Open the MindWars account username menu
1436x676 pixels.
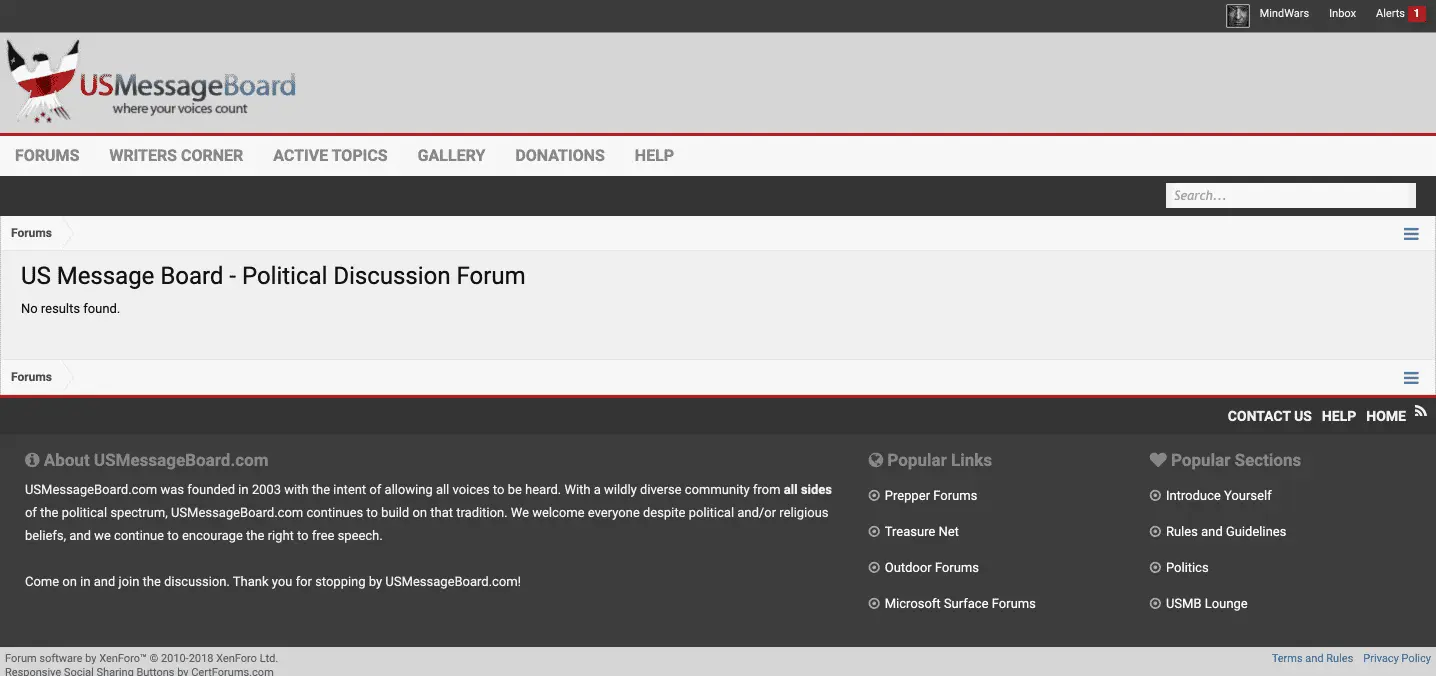point(1284,14)
